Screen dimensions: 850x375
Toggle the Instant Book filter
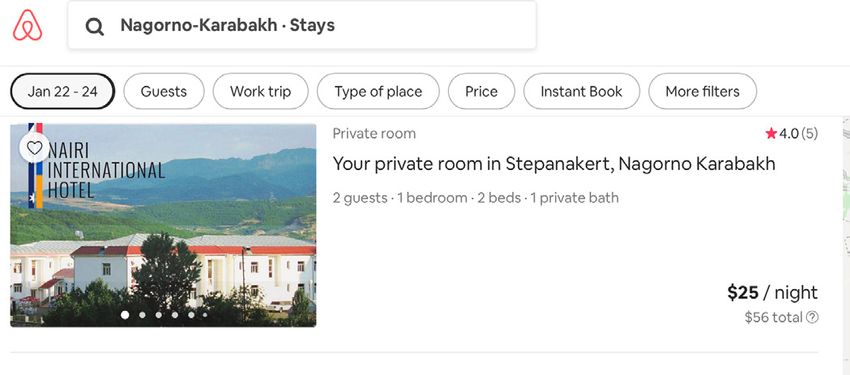pos(582,92)
